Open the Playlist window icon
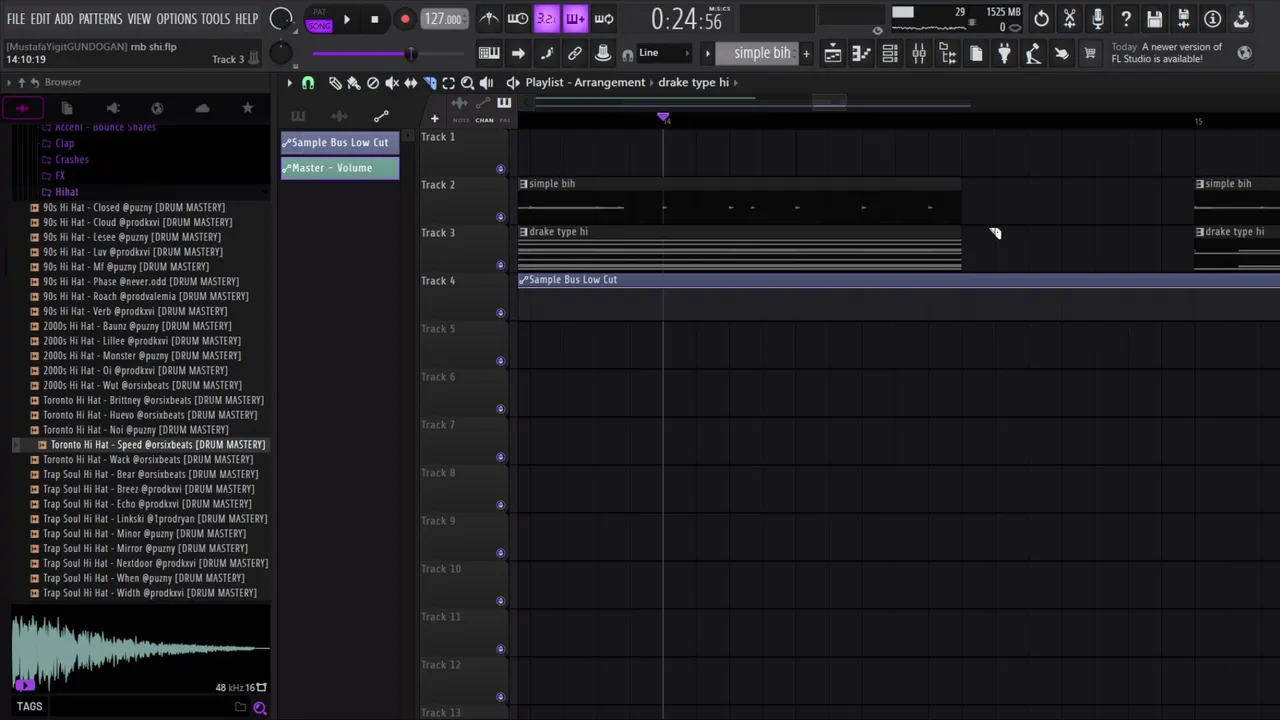Image resolution: width=1280 pixels, height=720 pixels. (x=832, y=54)
